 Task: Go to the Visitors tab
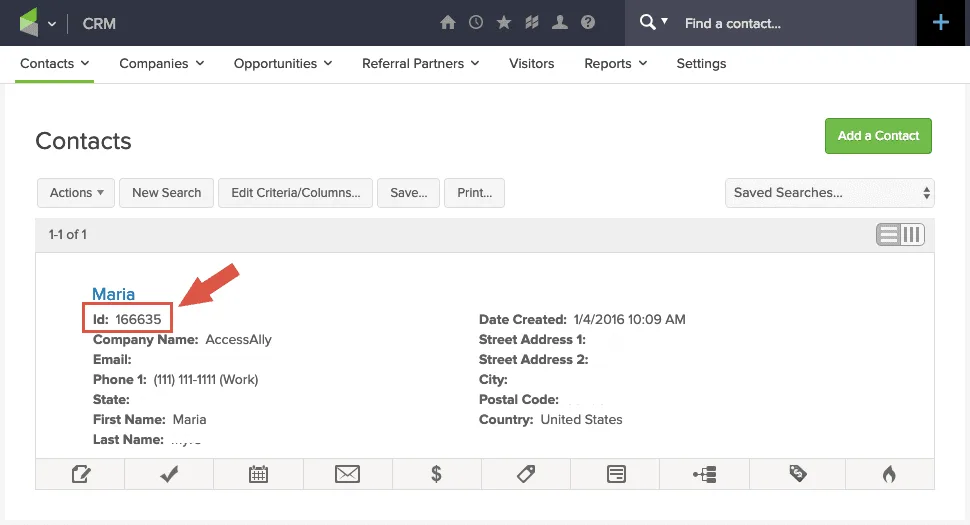click(x=531, y=63)
